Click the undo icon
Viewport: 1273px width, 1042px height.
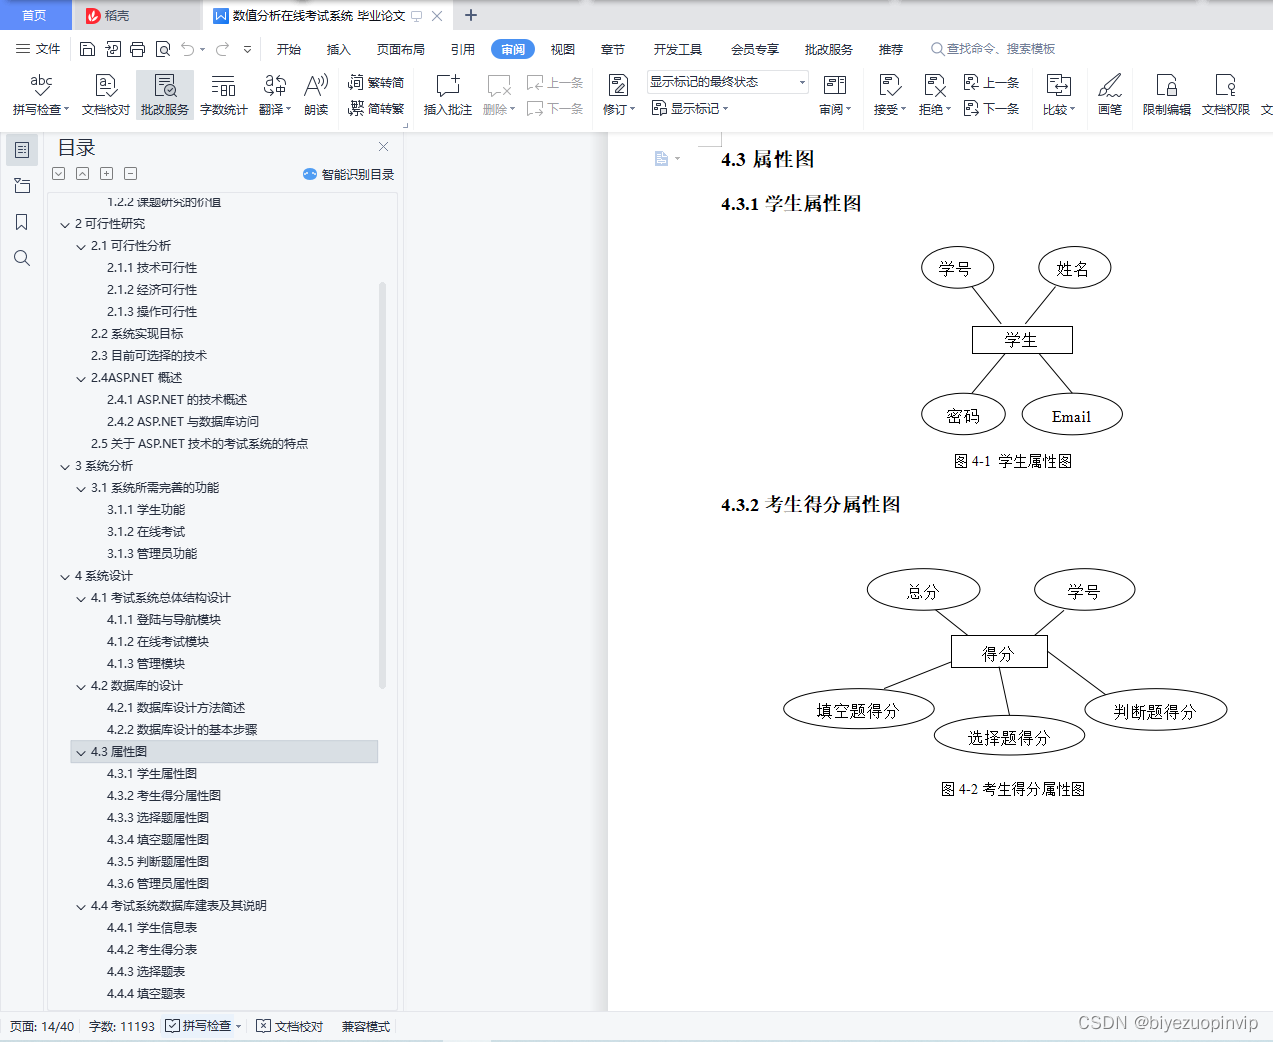[187, 49]
